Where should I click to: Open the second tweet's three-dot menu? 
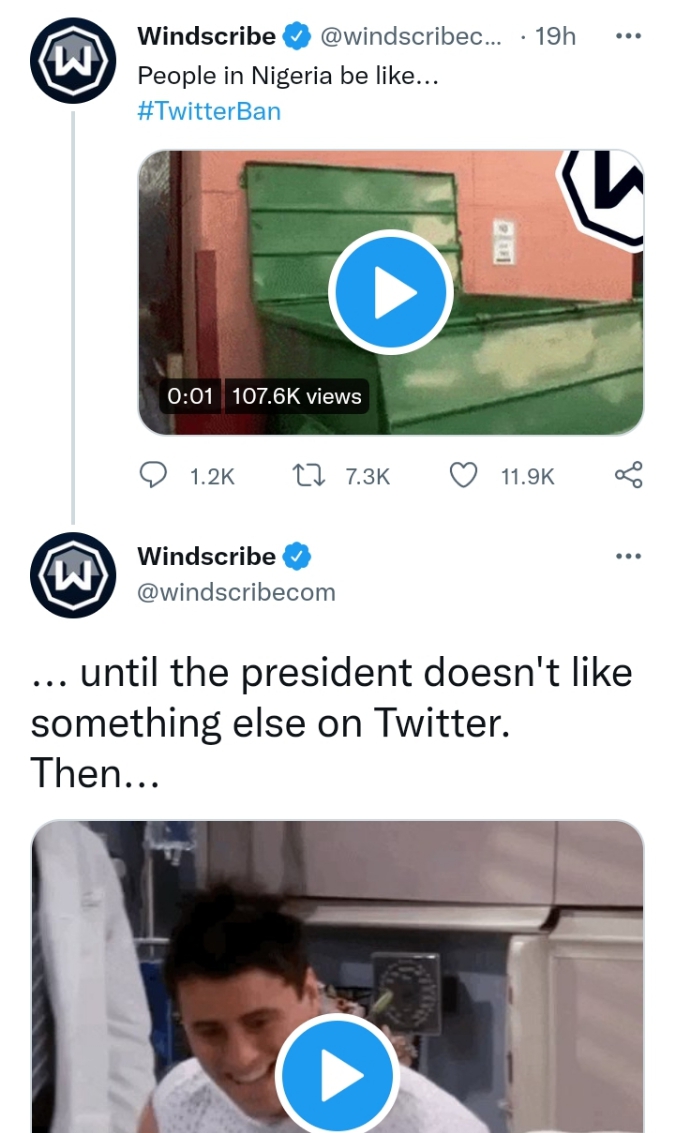point(628,556)
